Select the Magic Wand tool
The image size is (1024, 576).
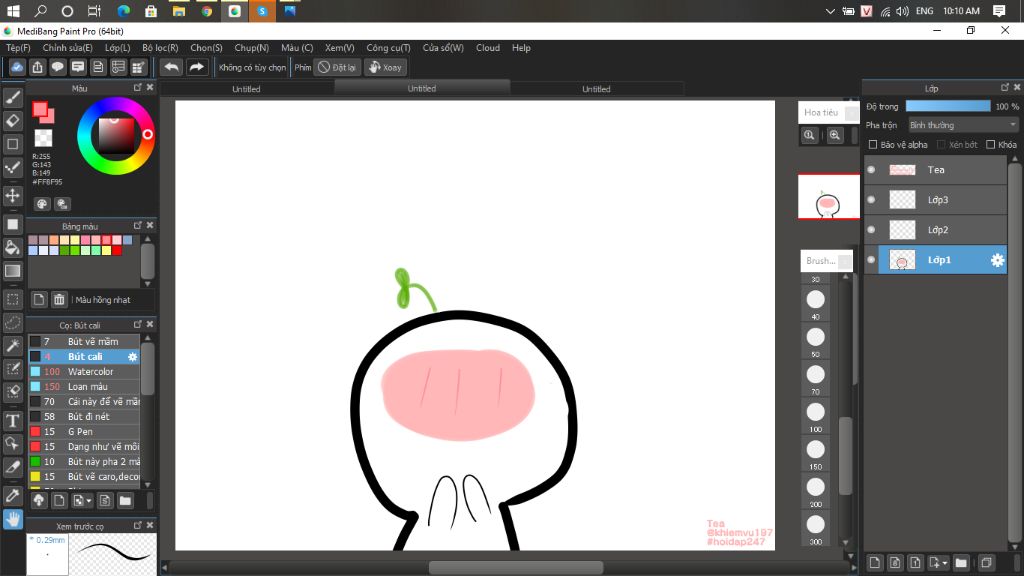(12, 345)
